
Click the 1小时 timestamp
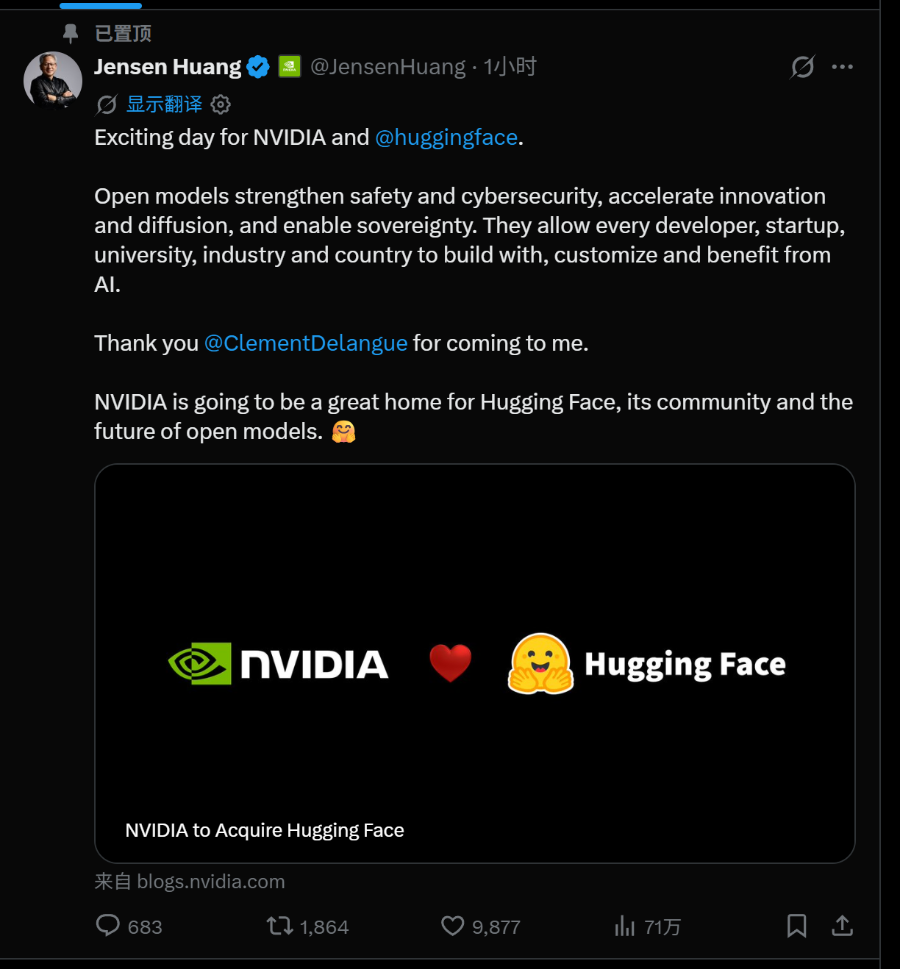point(510,66)
